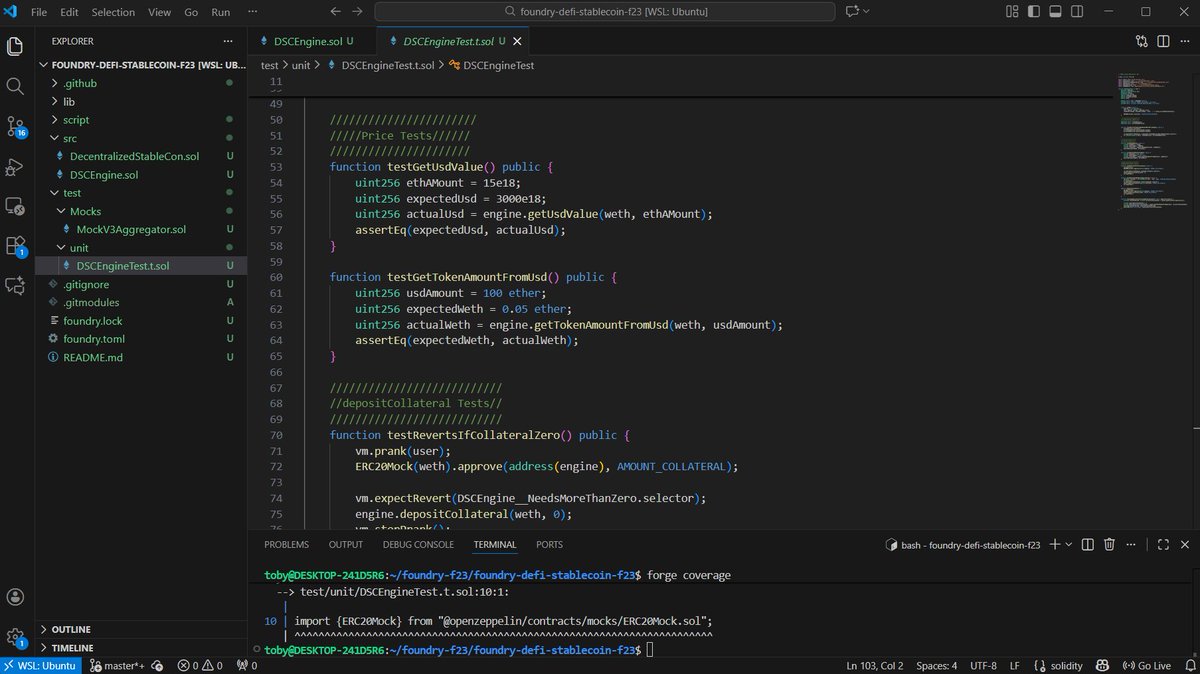Open the Extensions view in the activity bar
The image size is (1200, 674).
pyautogui.click(x=15, y=246)
